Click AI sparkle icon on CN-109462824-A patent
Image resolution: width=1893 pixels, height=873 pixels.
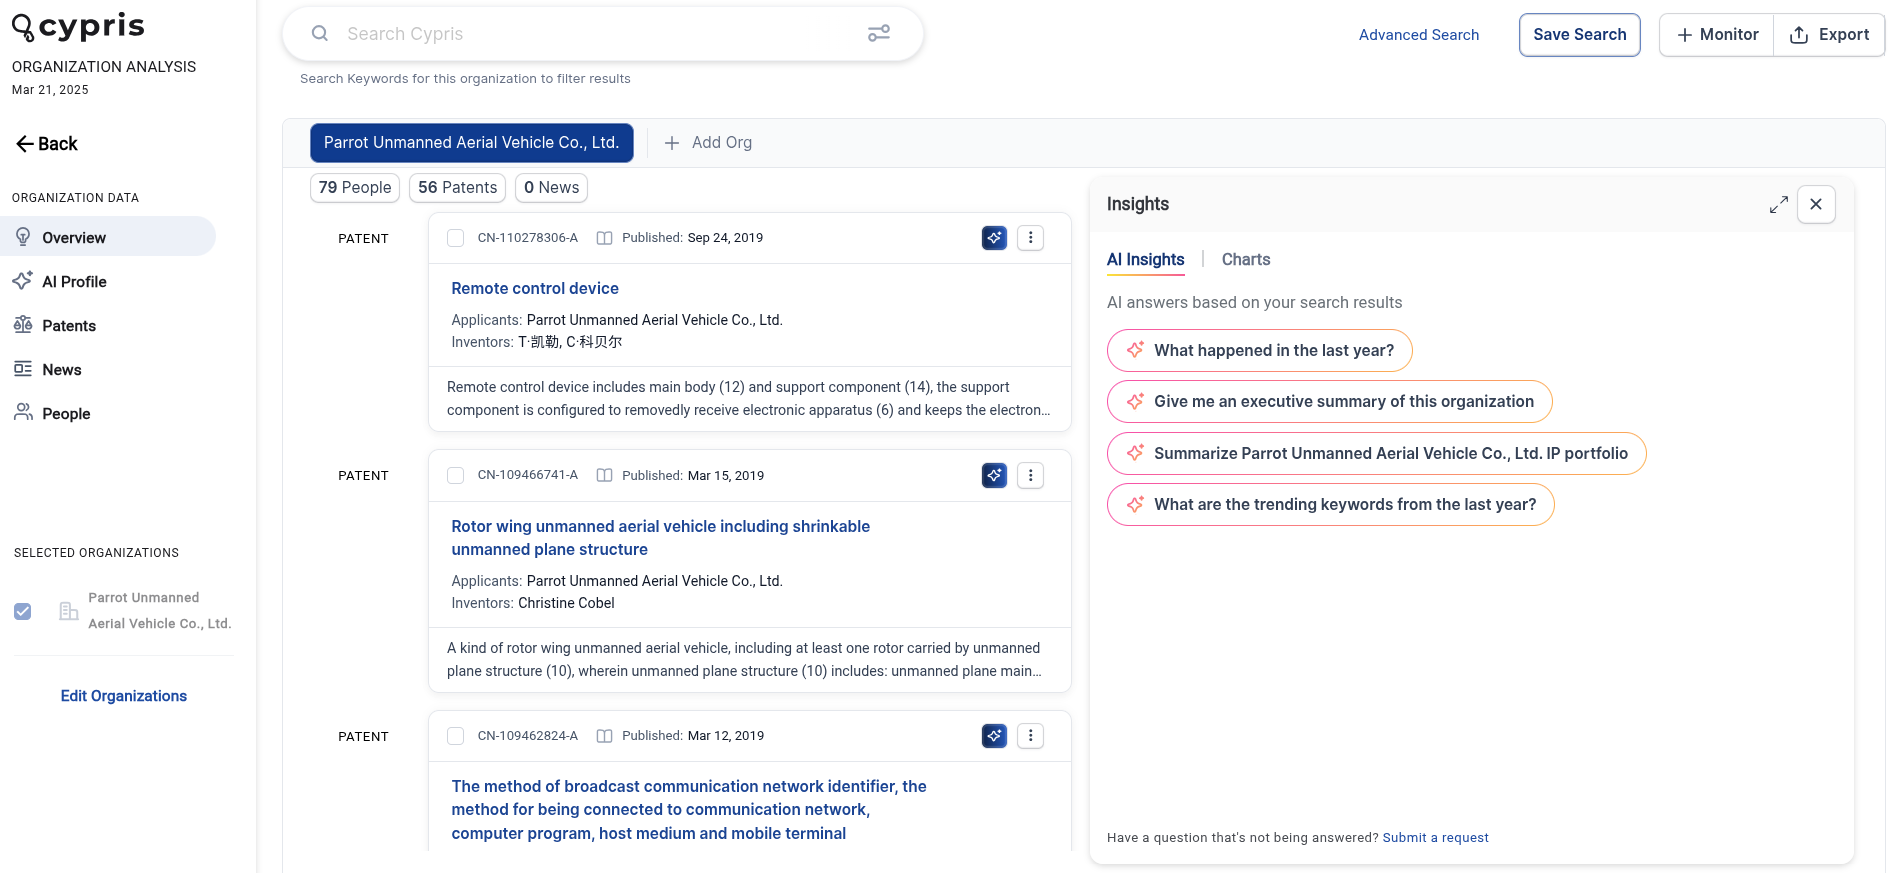[994, 736]
